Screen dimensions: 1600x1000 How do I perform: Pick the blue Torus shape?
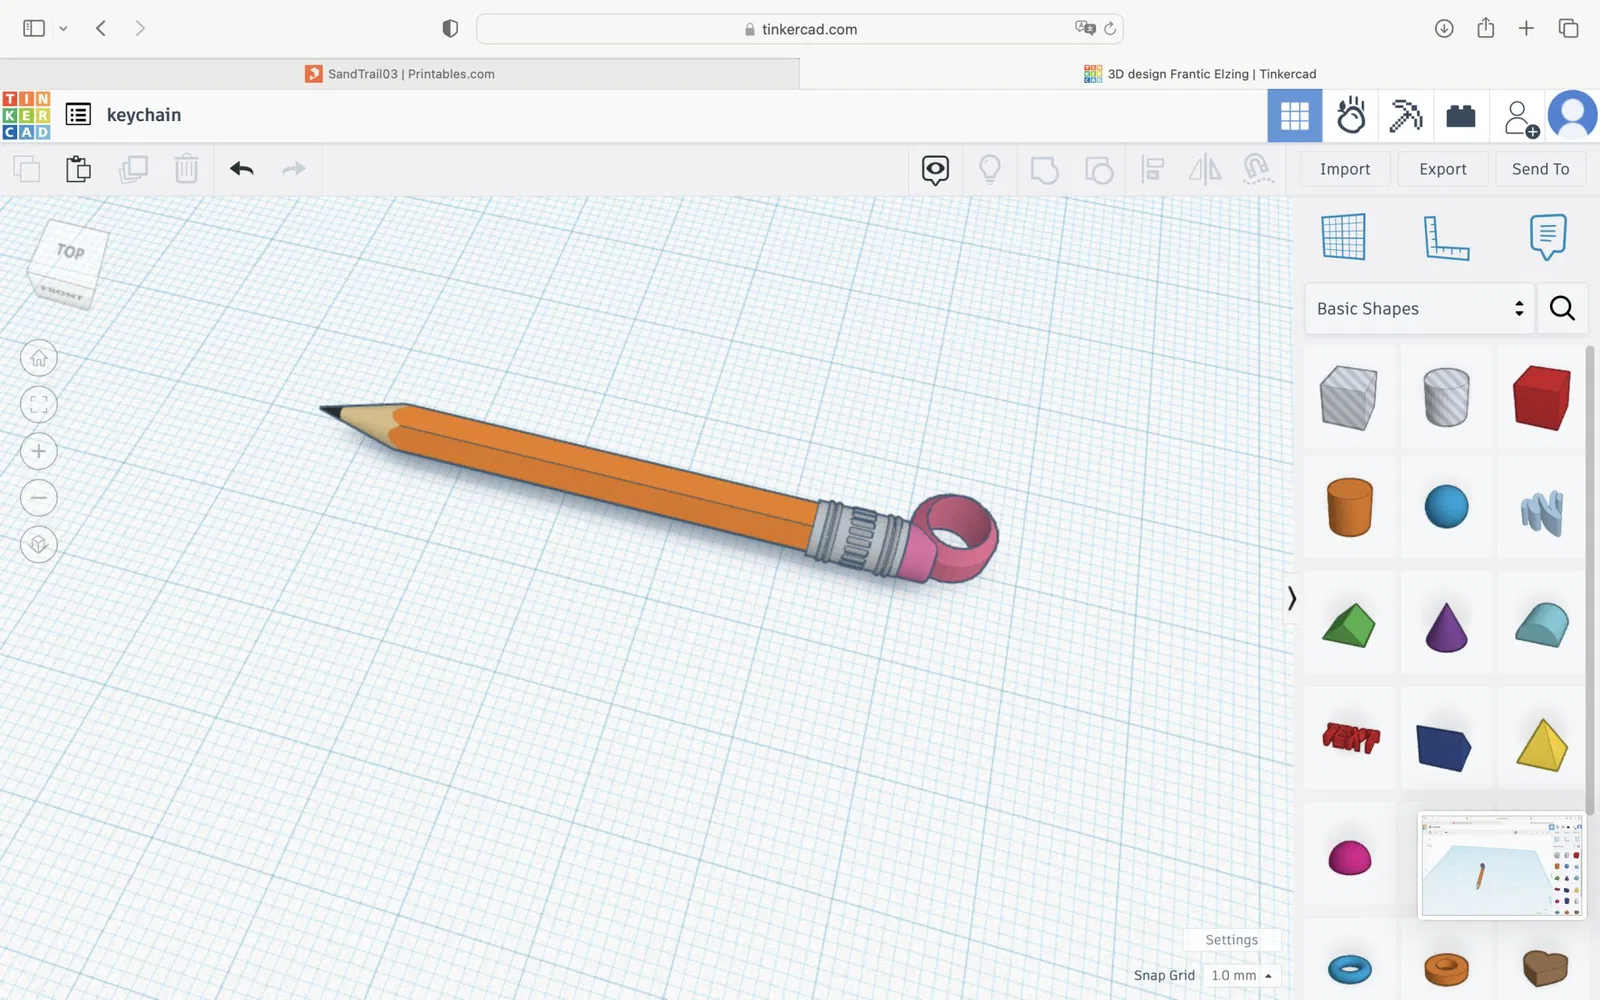tap(1350, 968)
